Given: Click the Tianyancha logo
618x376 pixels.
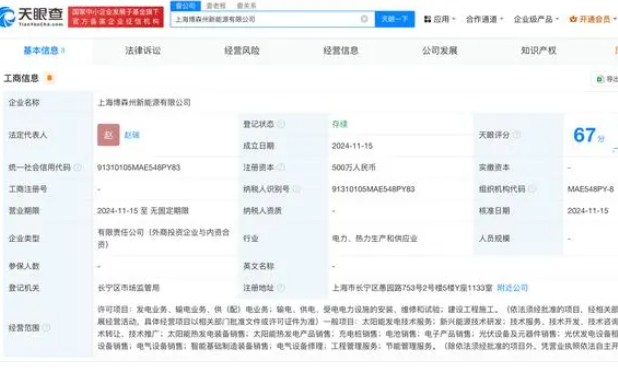Looking at the screenshot, I should coord(32,17).
